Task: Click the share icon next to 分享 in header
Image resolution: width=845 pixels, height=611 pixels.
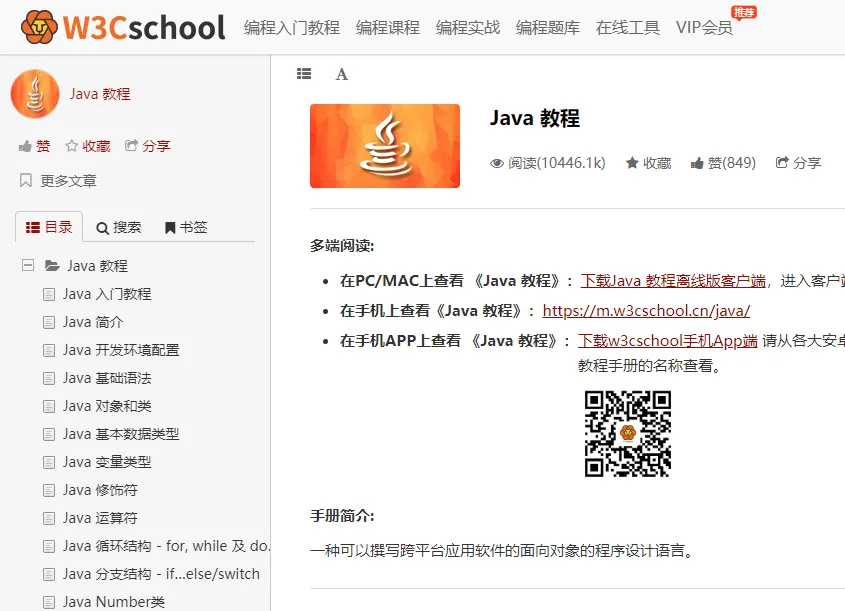Action: pyautogui.click(x=782, y=162)
